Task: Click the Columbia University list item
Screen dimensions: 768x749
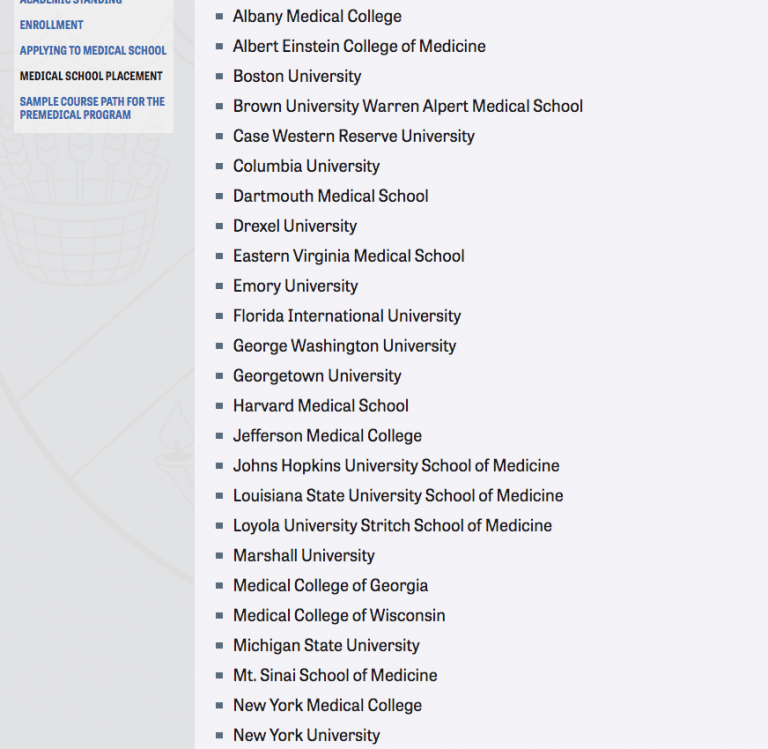Action: coord(306,166)
